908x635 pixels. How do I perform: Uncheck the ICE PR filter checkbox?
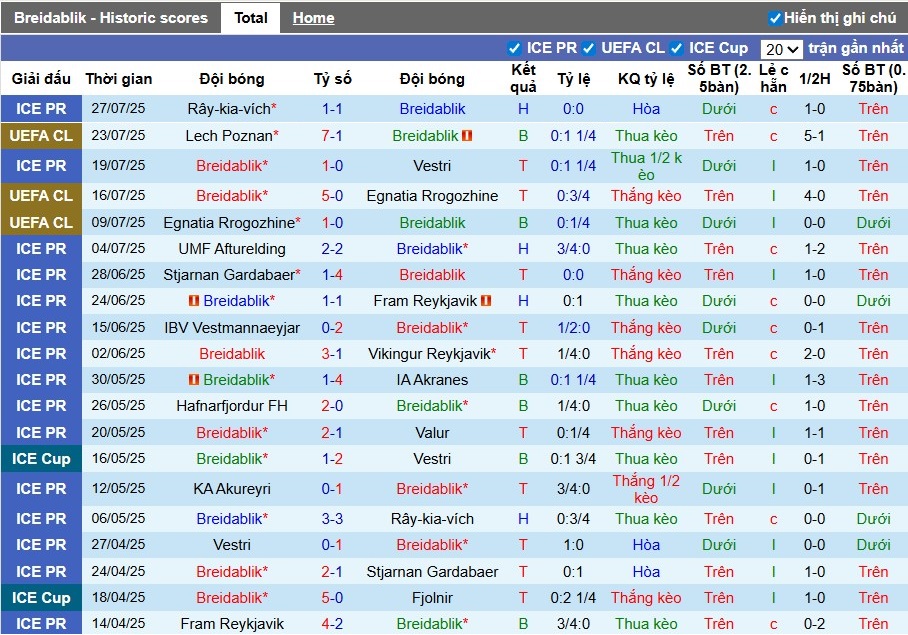[x=514, y=49]
